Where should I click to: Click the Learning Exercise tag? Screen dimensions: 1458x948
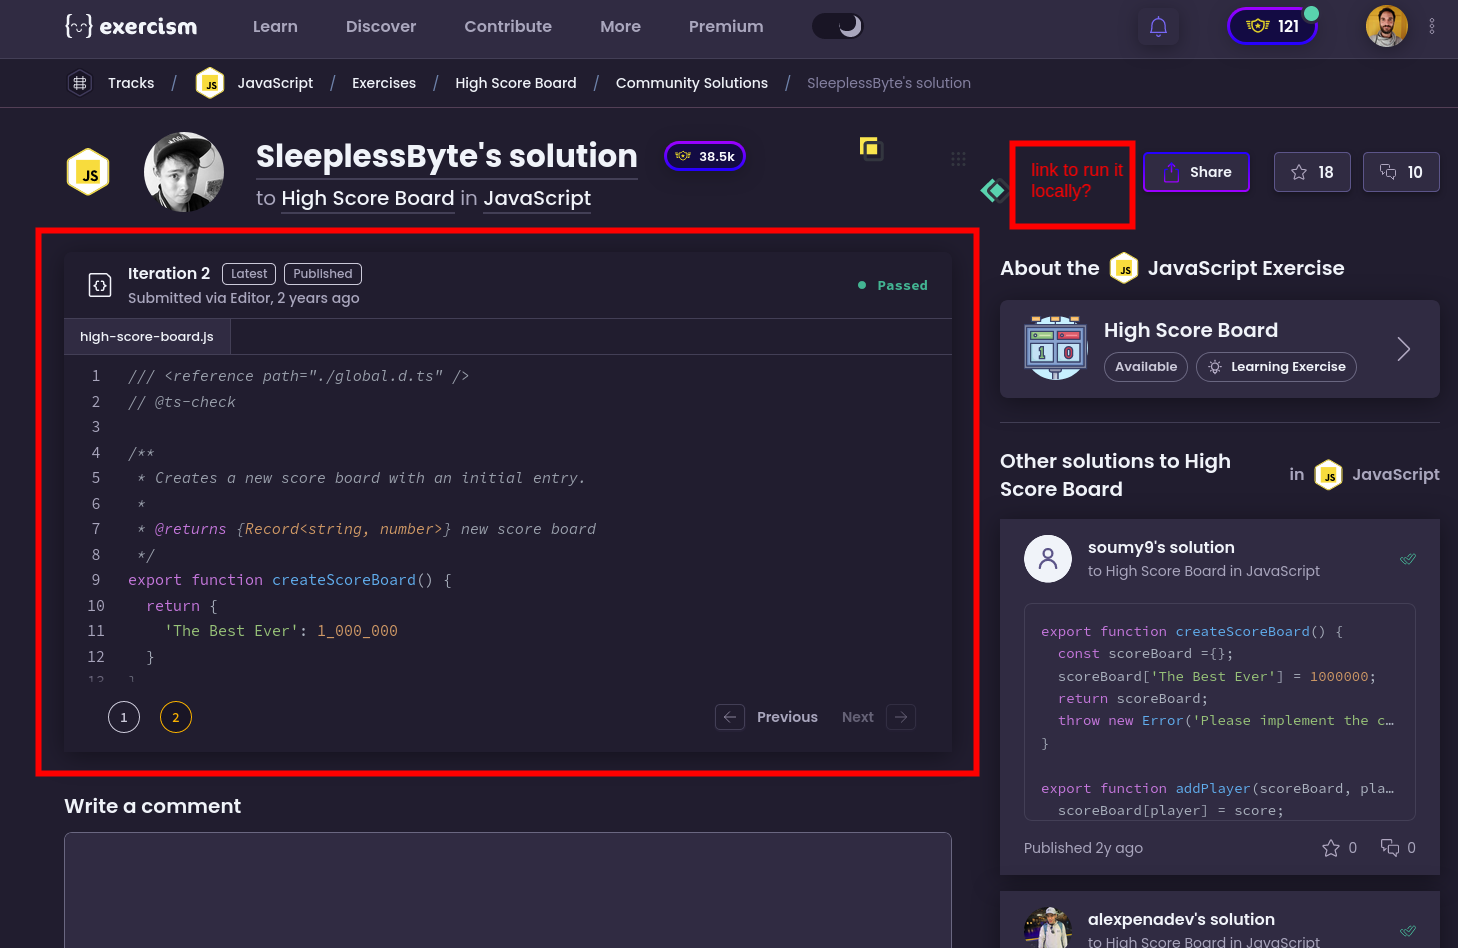click(1276, 367)
